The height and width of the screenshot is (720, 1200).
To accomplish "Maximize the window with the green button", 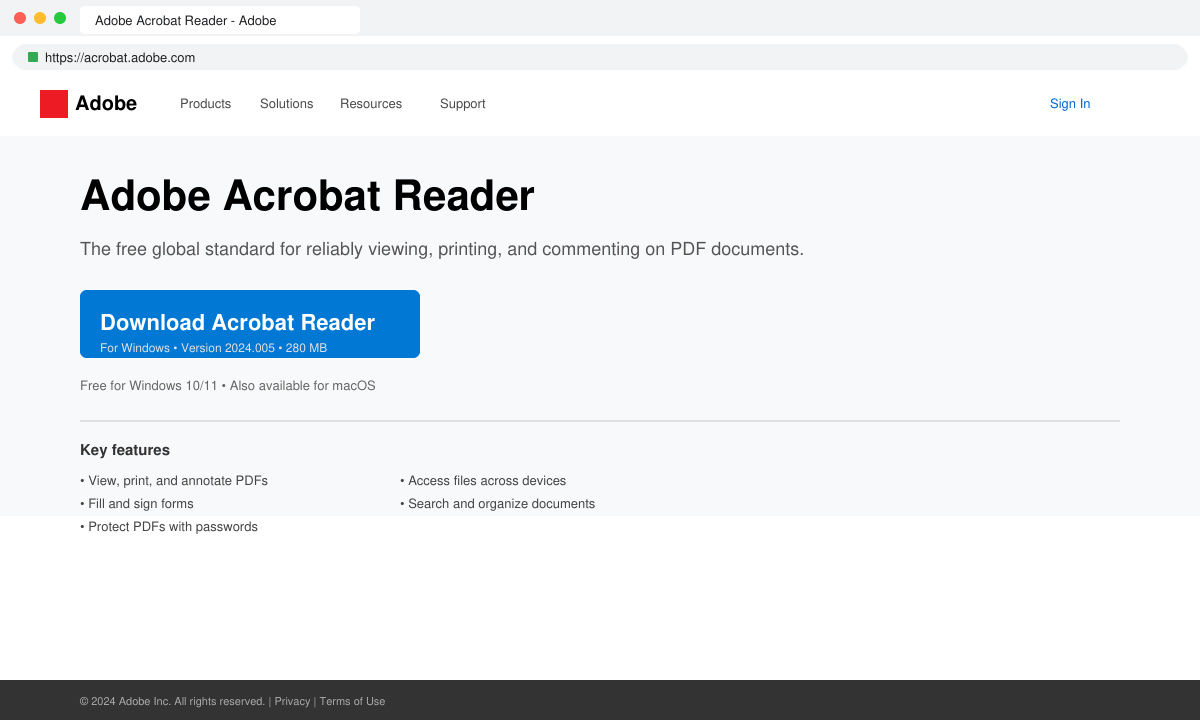I will tap(60, 18).
